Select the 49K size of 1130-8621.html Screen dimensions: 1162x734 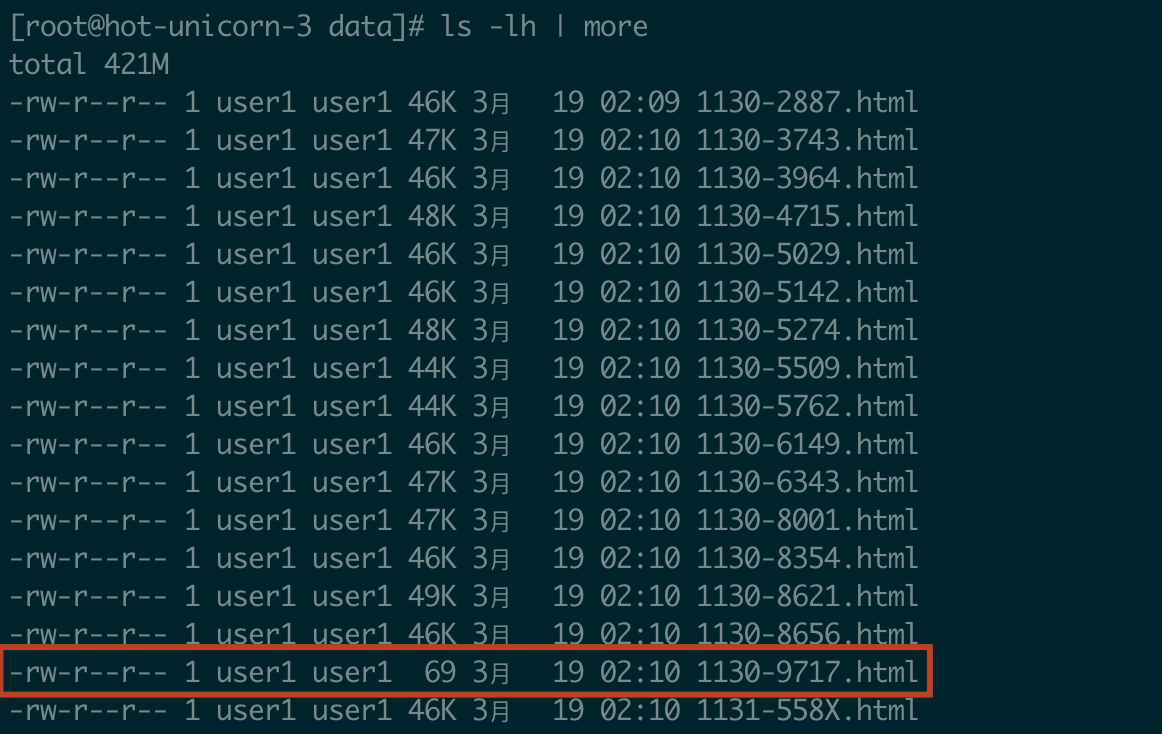pos(432,596)
